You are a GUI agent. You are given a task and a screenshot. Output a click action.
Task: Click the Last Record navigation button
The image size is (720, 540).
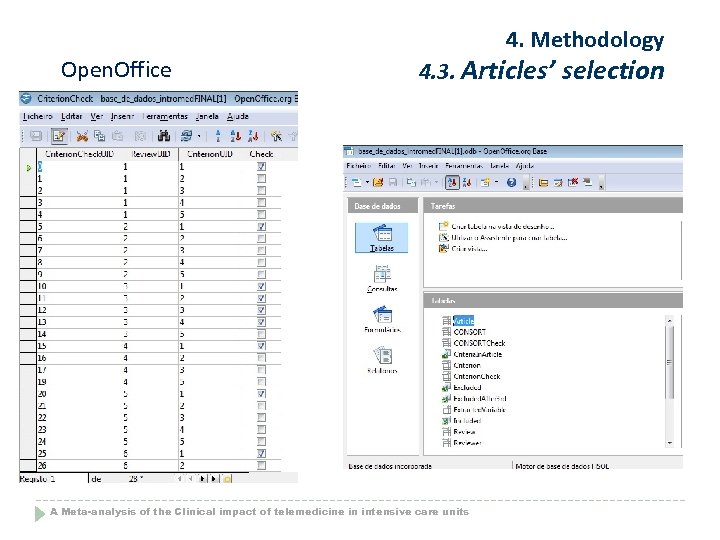coord(214,479)
